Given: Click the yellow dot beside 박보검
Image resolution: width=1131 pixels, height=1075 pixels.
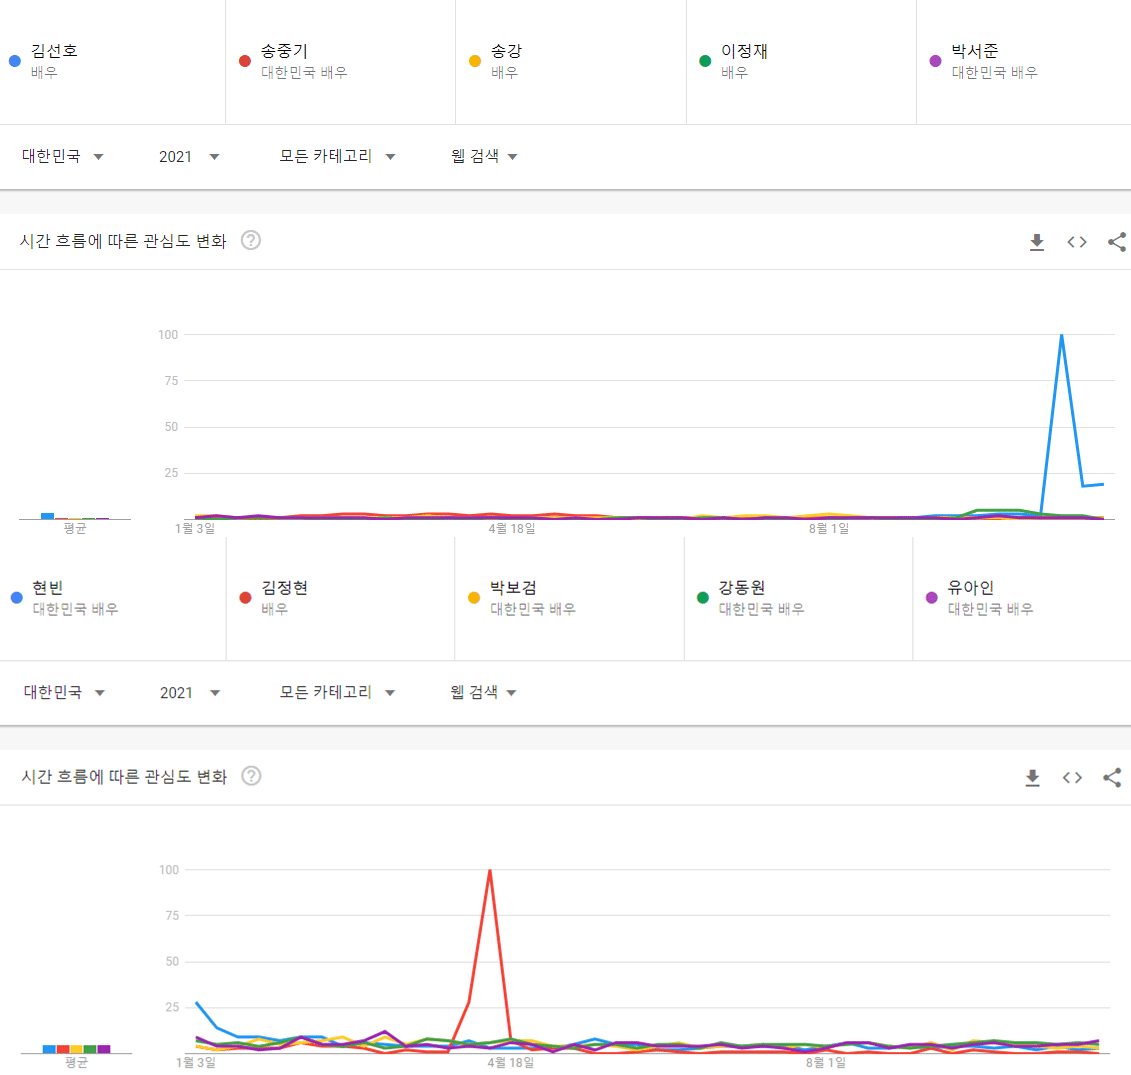Looking at the screenshot, I should coord(474,597).
